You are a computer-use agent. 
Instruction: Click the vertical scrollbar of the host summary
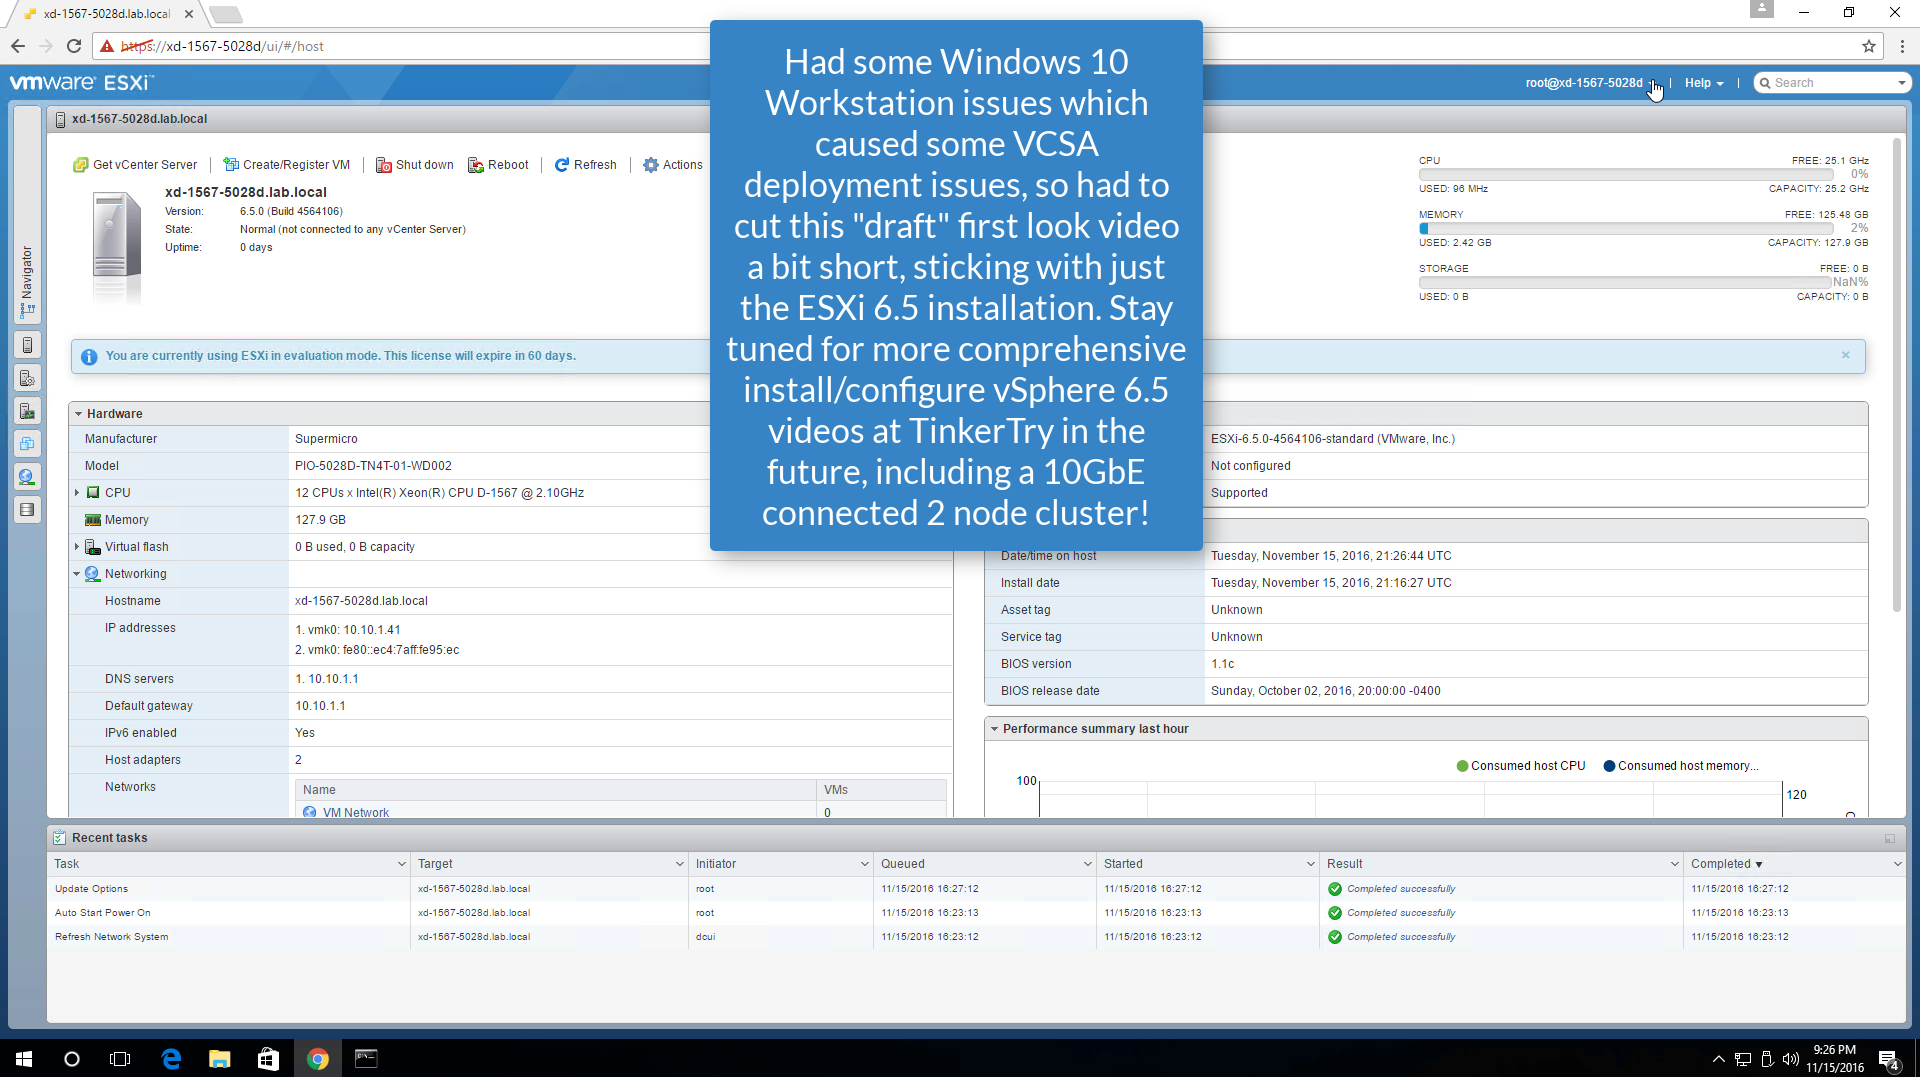pos(1896,375)
